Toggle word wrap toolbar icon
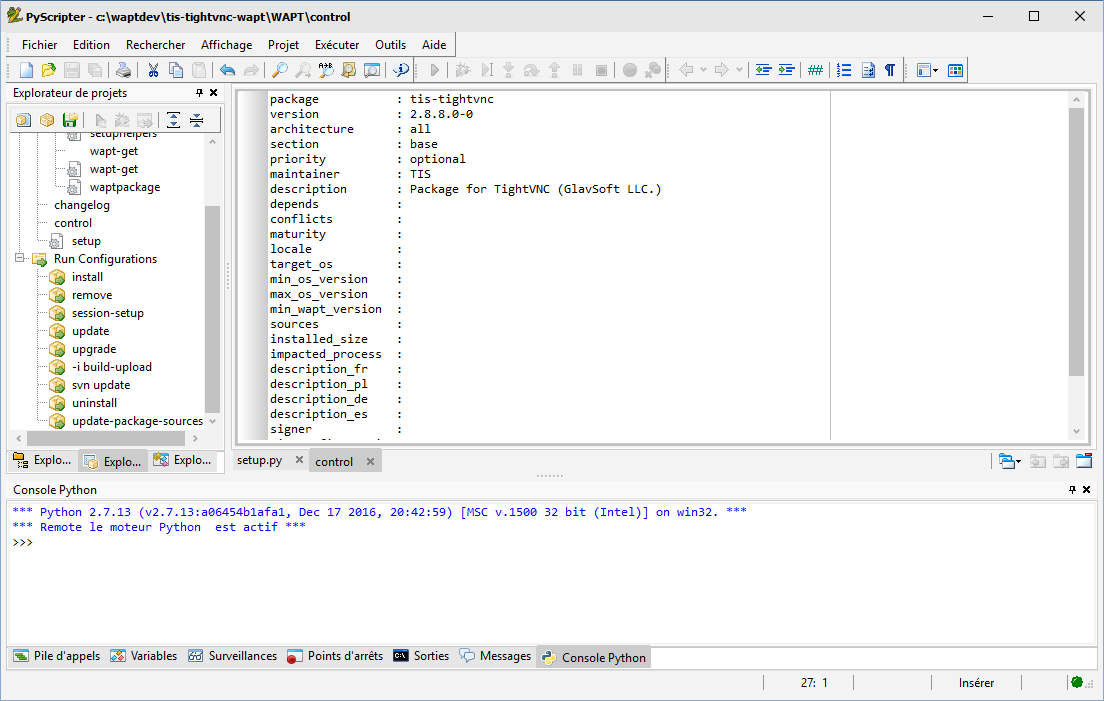 coord(868,70)
